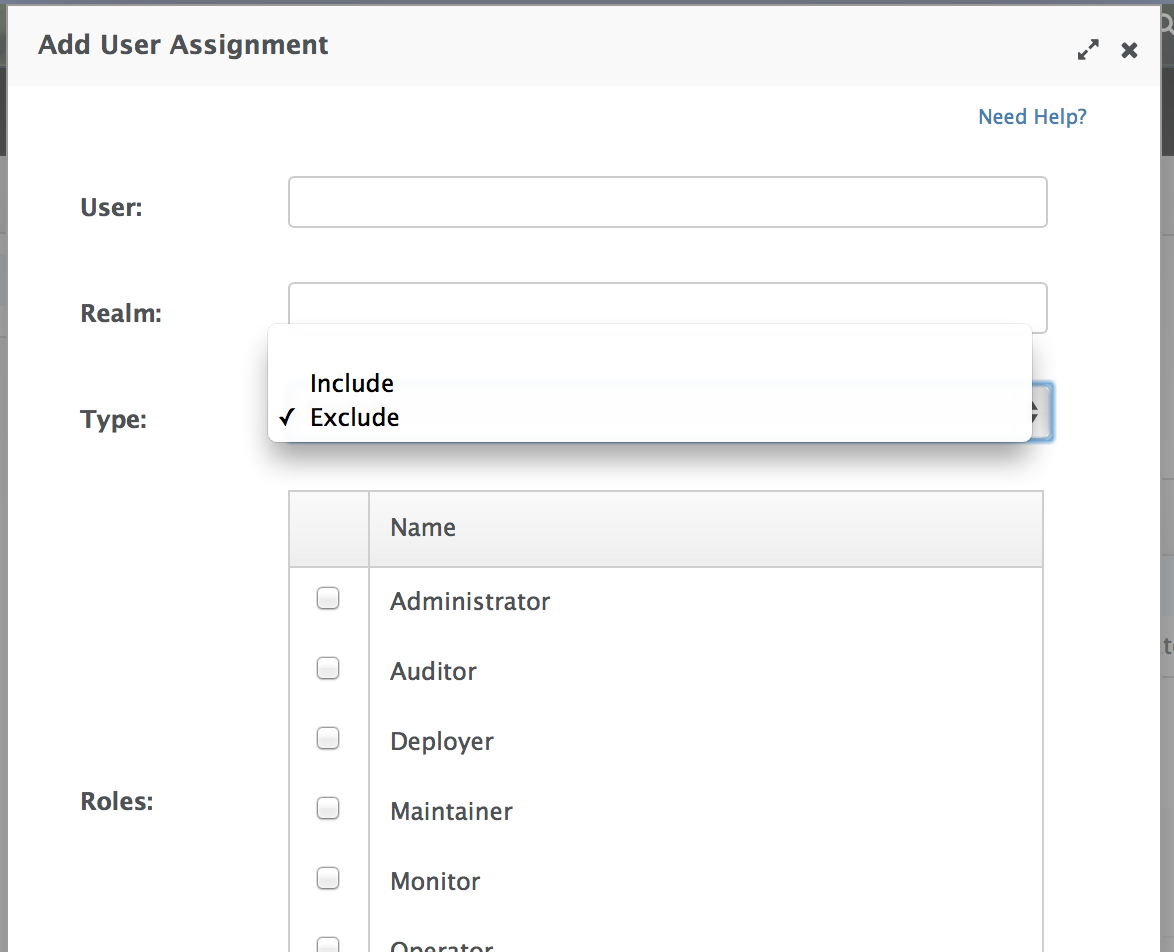
Task: Click the Auditor role name text
Action: pyautogui.click(x=433, y=671)
